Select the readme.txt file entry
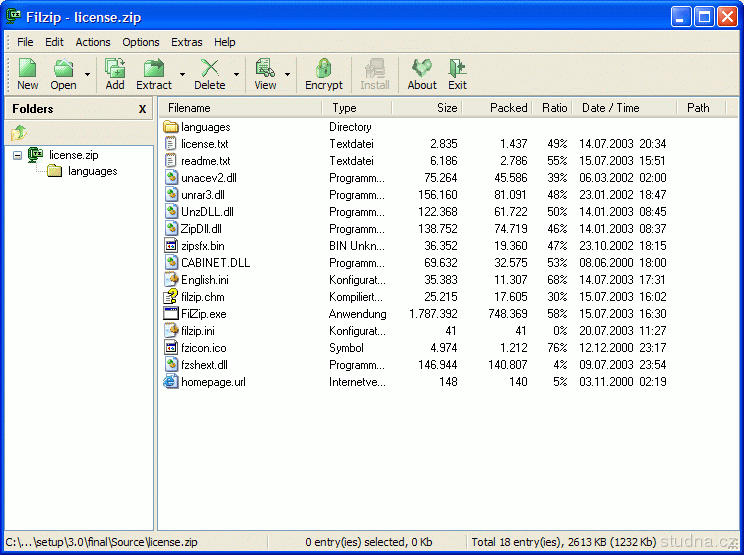 click(205, 161)
